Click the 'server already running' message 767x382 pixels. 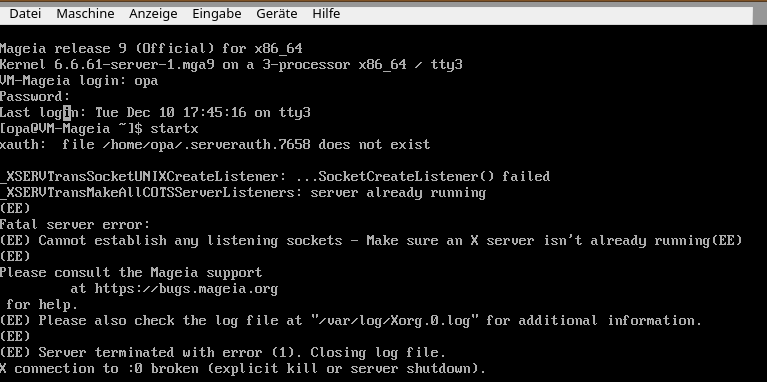398,193
